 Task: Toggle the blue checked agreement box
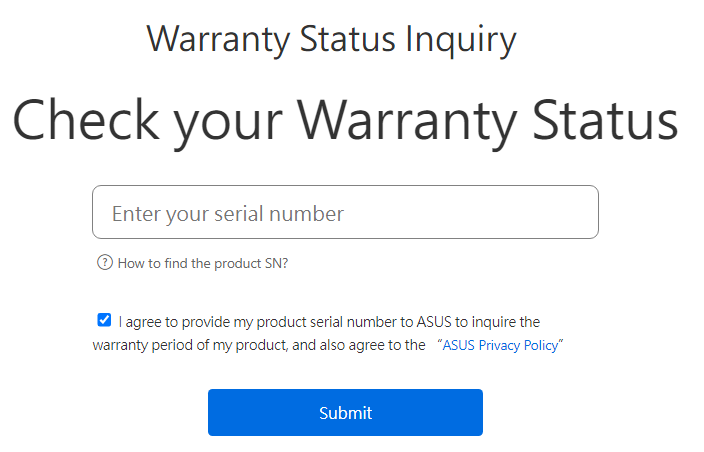[104, 320]
